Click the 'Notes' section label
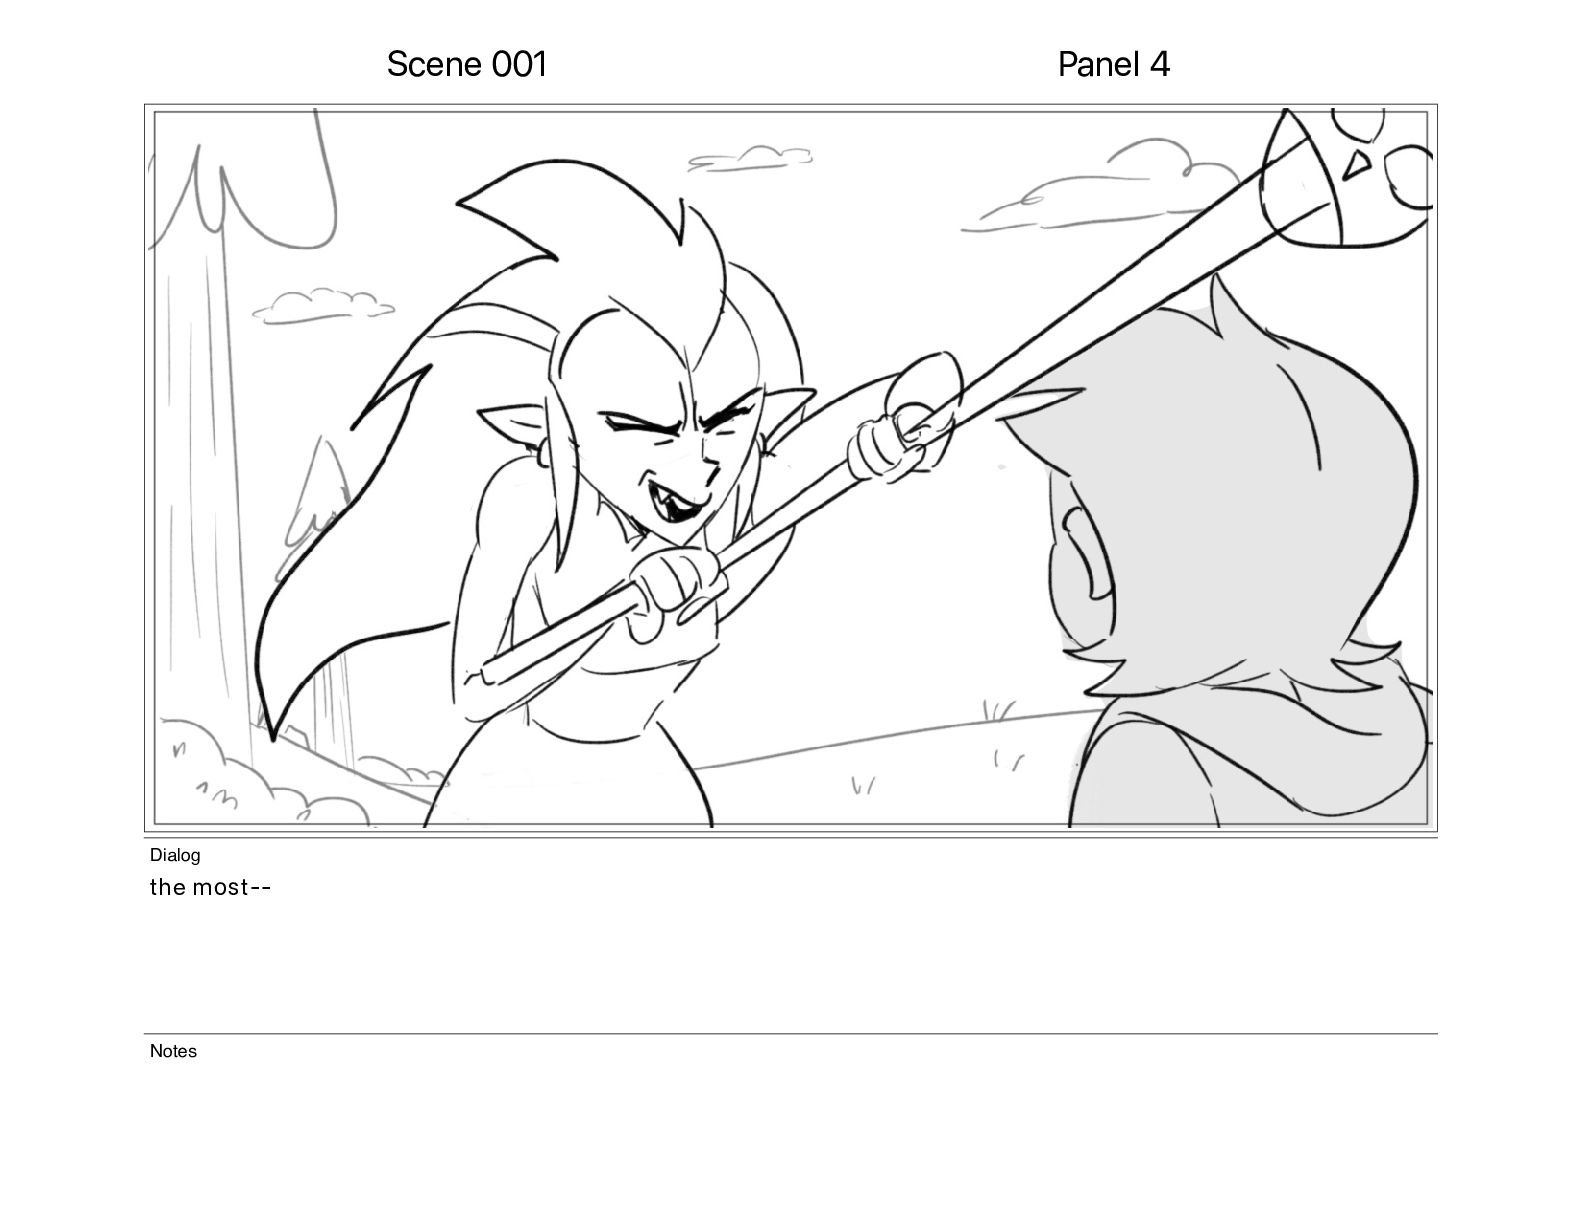This screenshot has width=1584, height=1224. point(173,1051)
